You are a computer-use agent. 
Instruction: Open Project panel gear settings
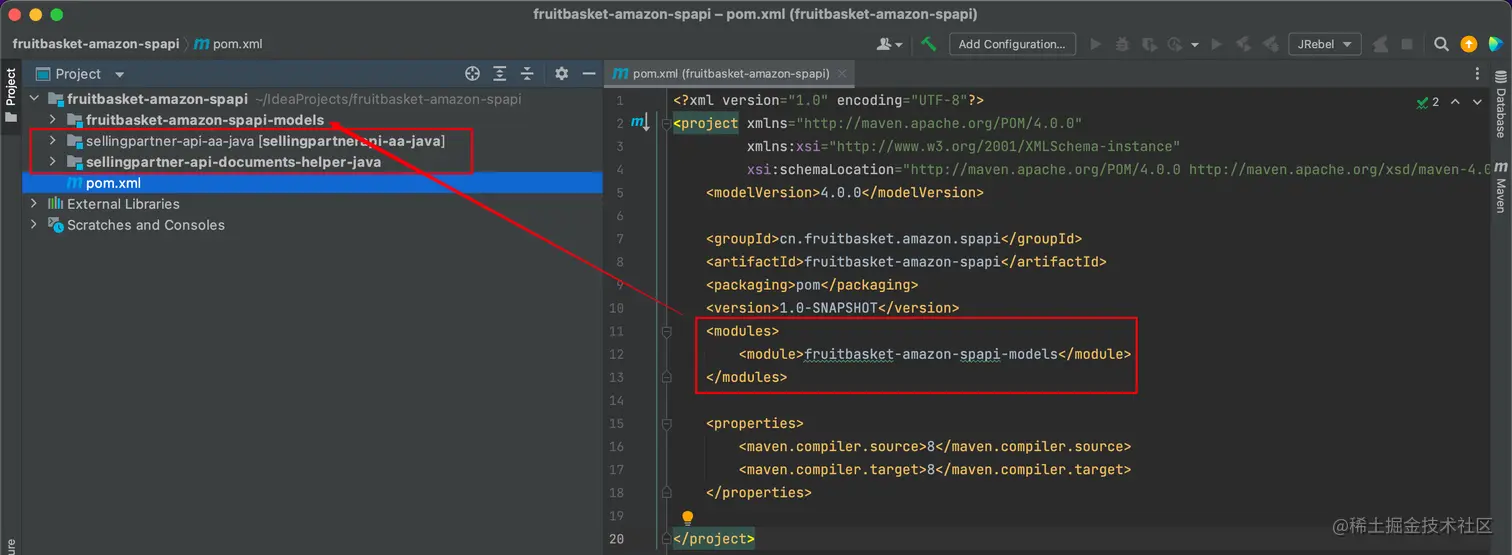point(561,74)
